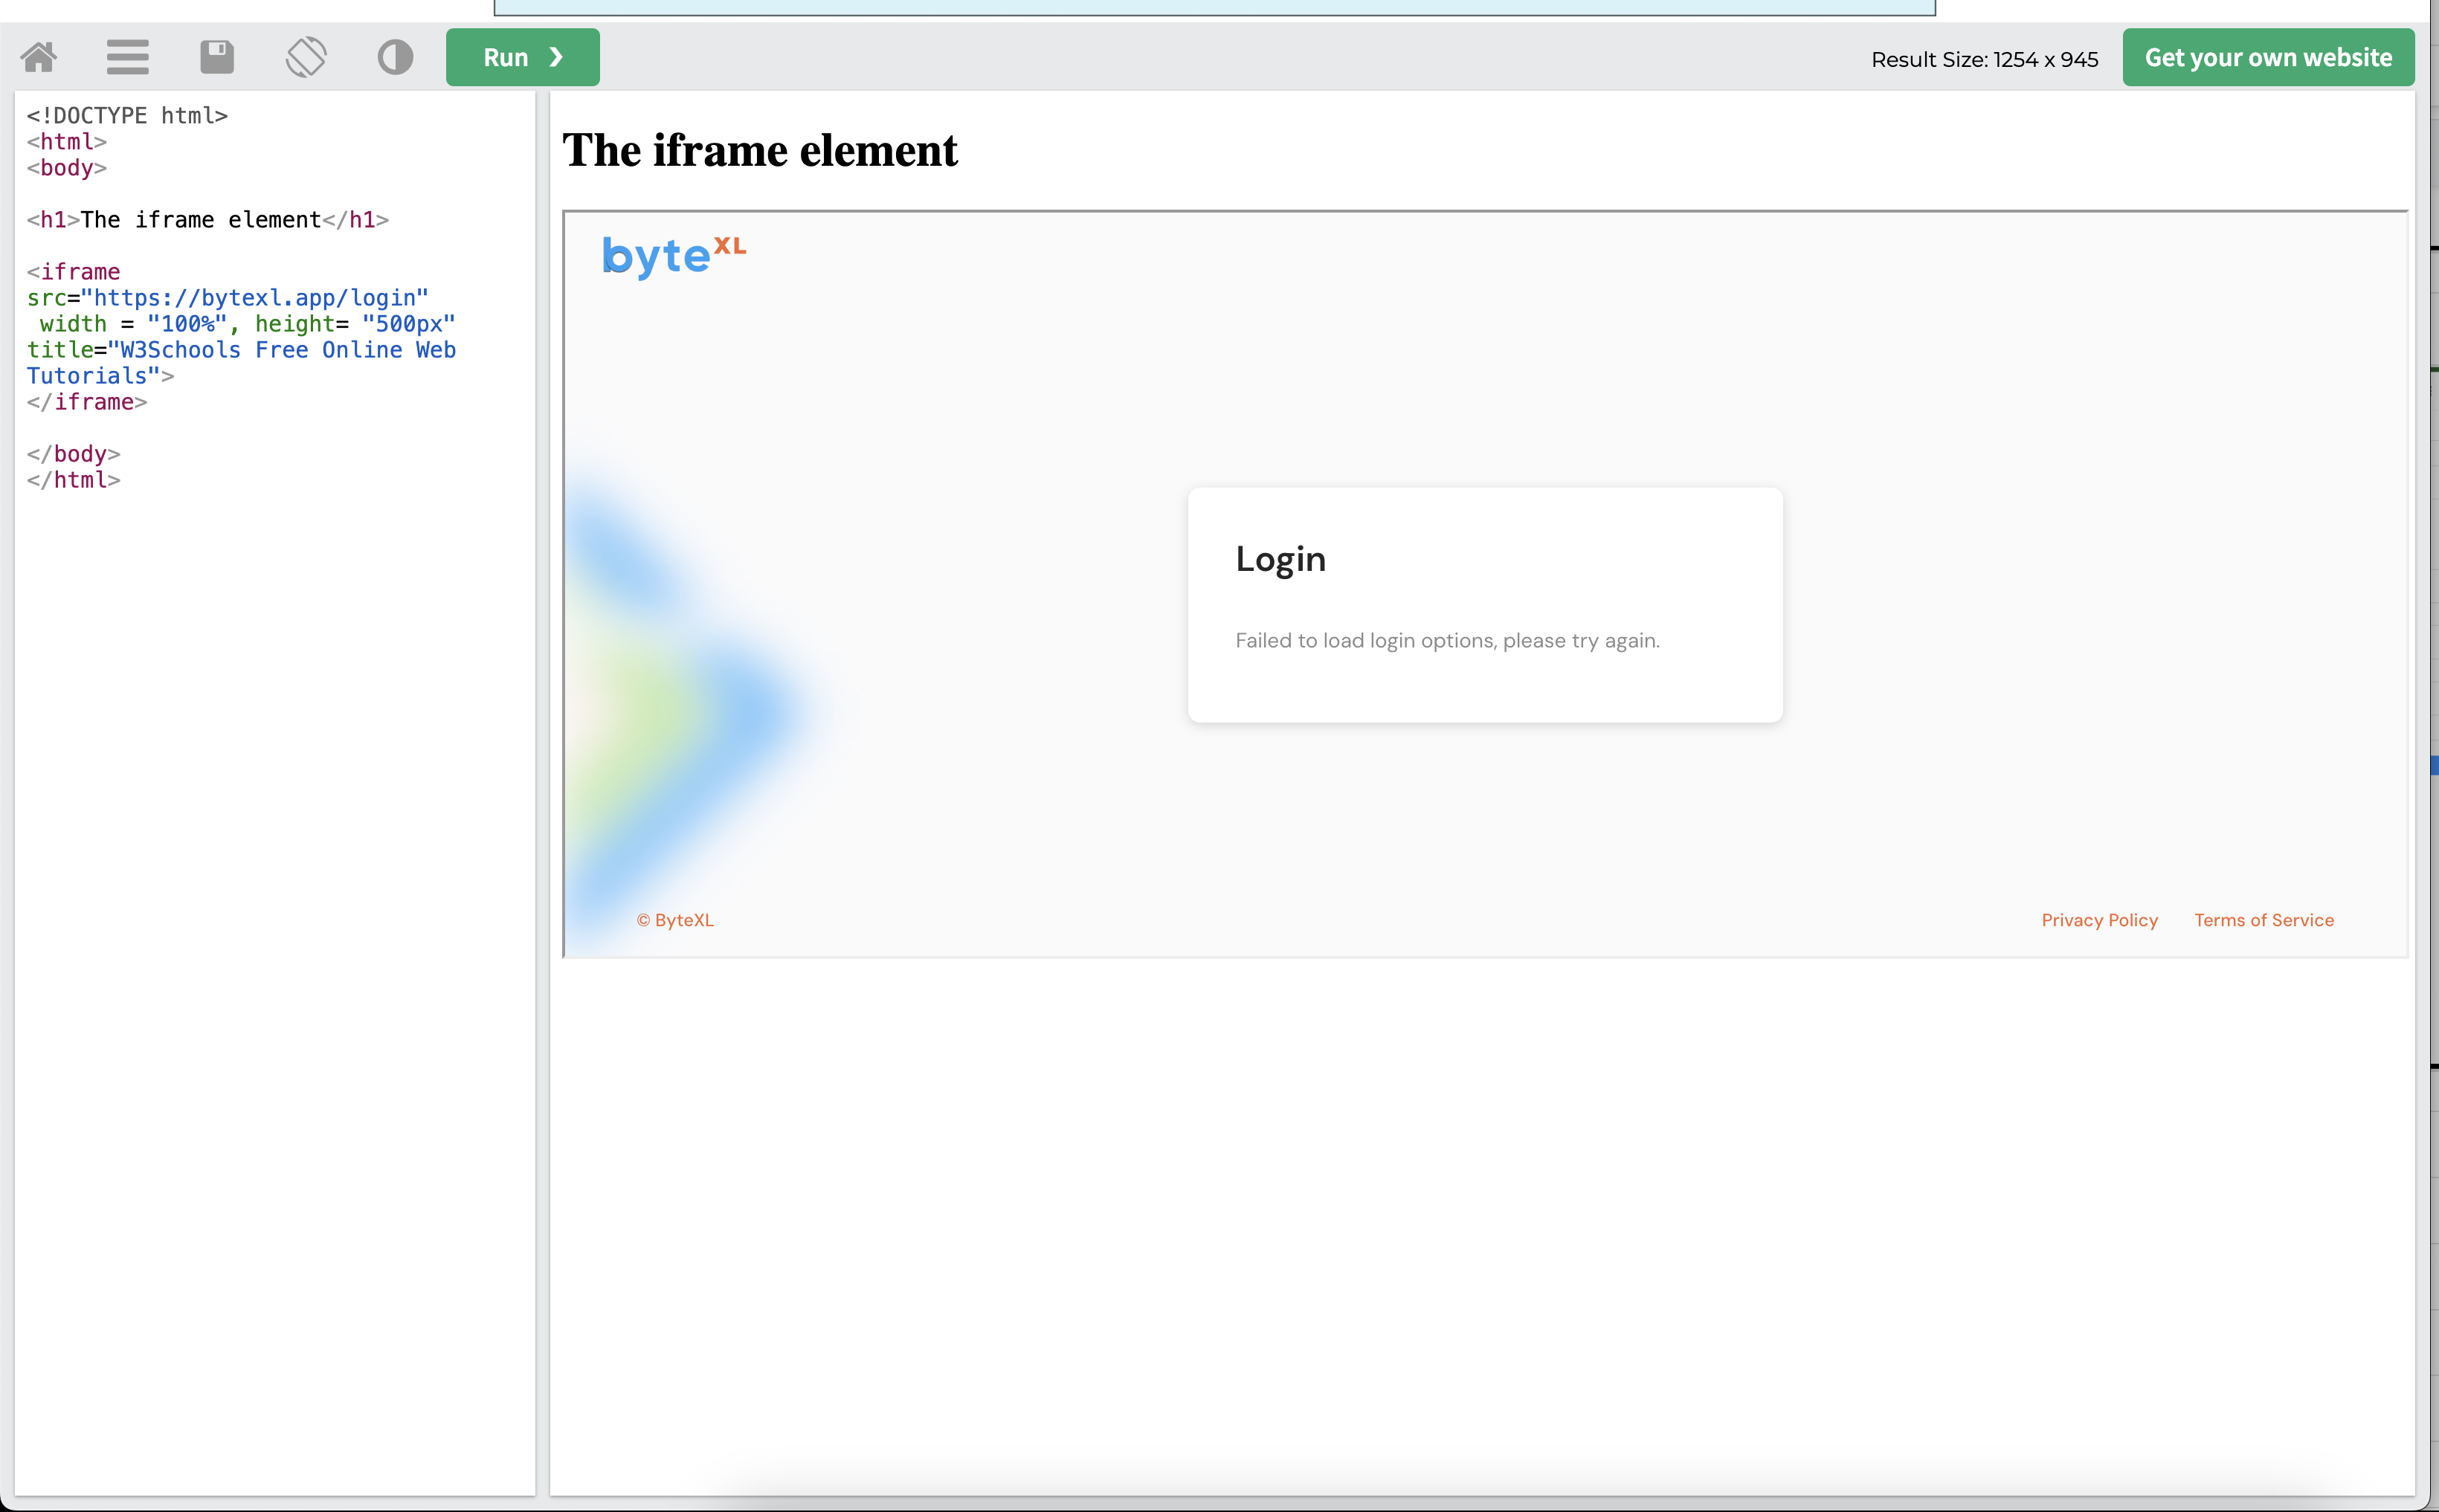Click the Login heading in the card
Screen dimensions: 2439x1512
coord(1280,559)
